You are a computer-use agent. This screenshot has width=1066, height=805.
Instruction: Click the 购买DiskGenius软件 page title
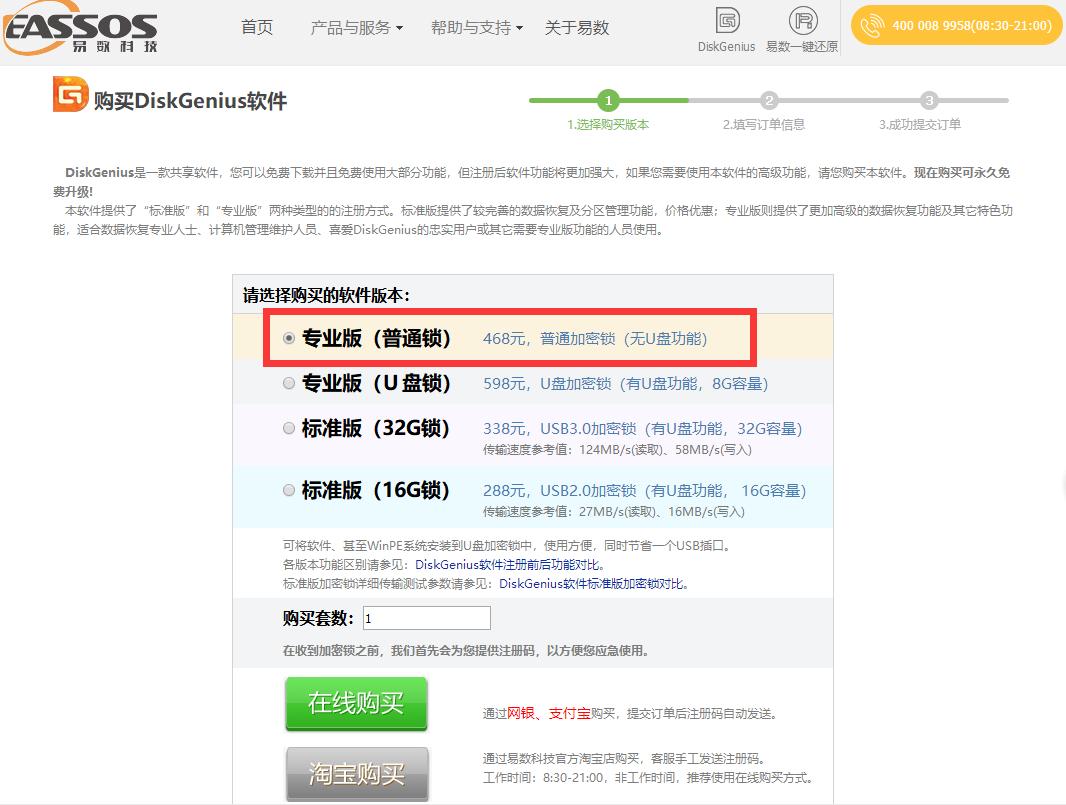(x=190, y=101)
